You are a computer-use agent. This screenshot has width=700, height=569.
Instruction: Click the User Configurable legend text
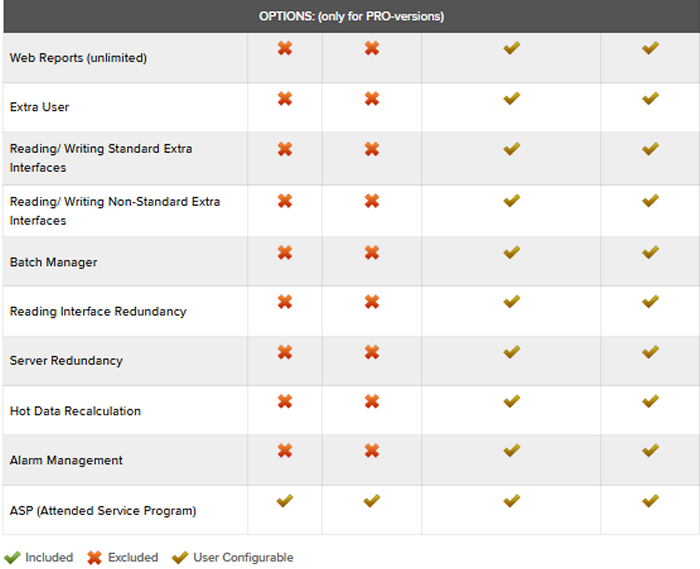pyautogui.click(x=241, y=557)
